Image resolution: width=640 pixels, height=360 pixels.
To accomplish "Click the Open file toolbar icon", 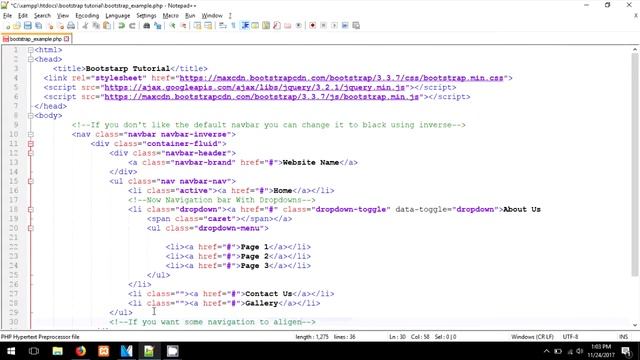I will [17, 26].
